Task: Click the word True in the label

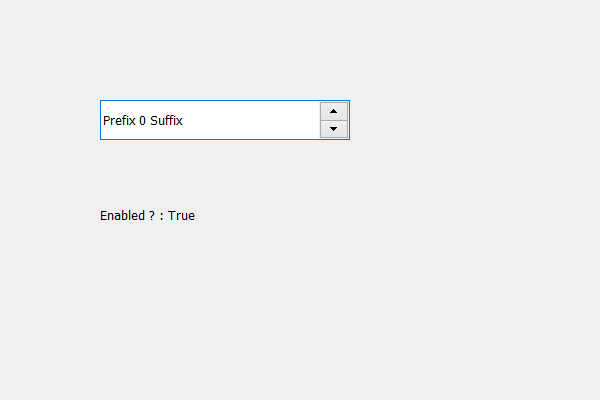Action: tap(181, 215)
